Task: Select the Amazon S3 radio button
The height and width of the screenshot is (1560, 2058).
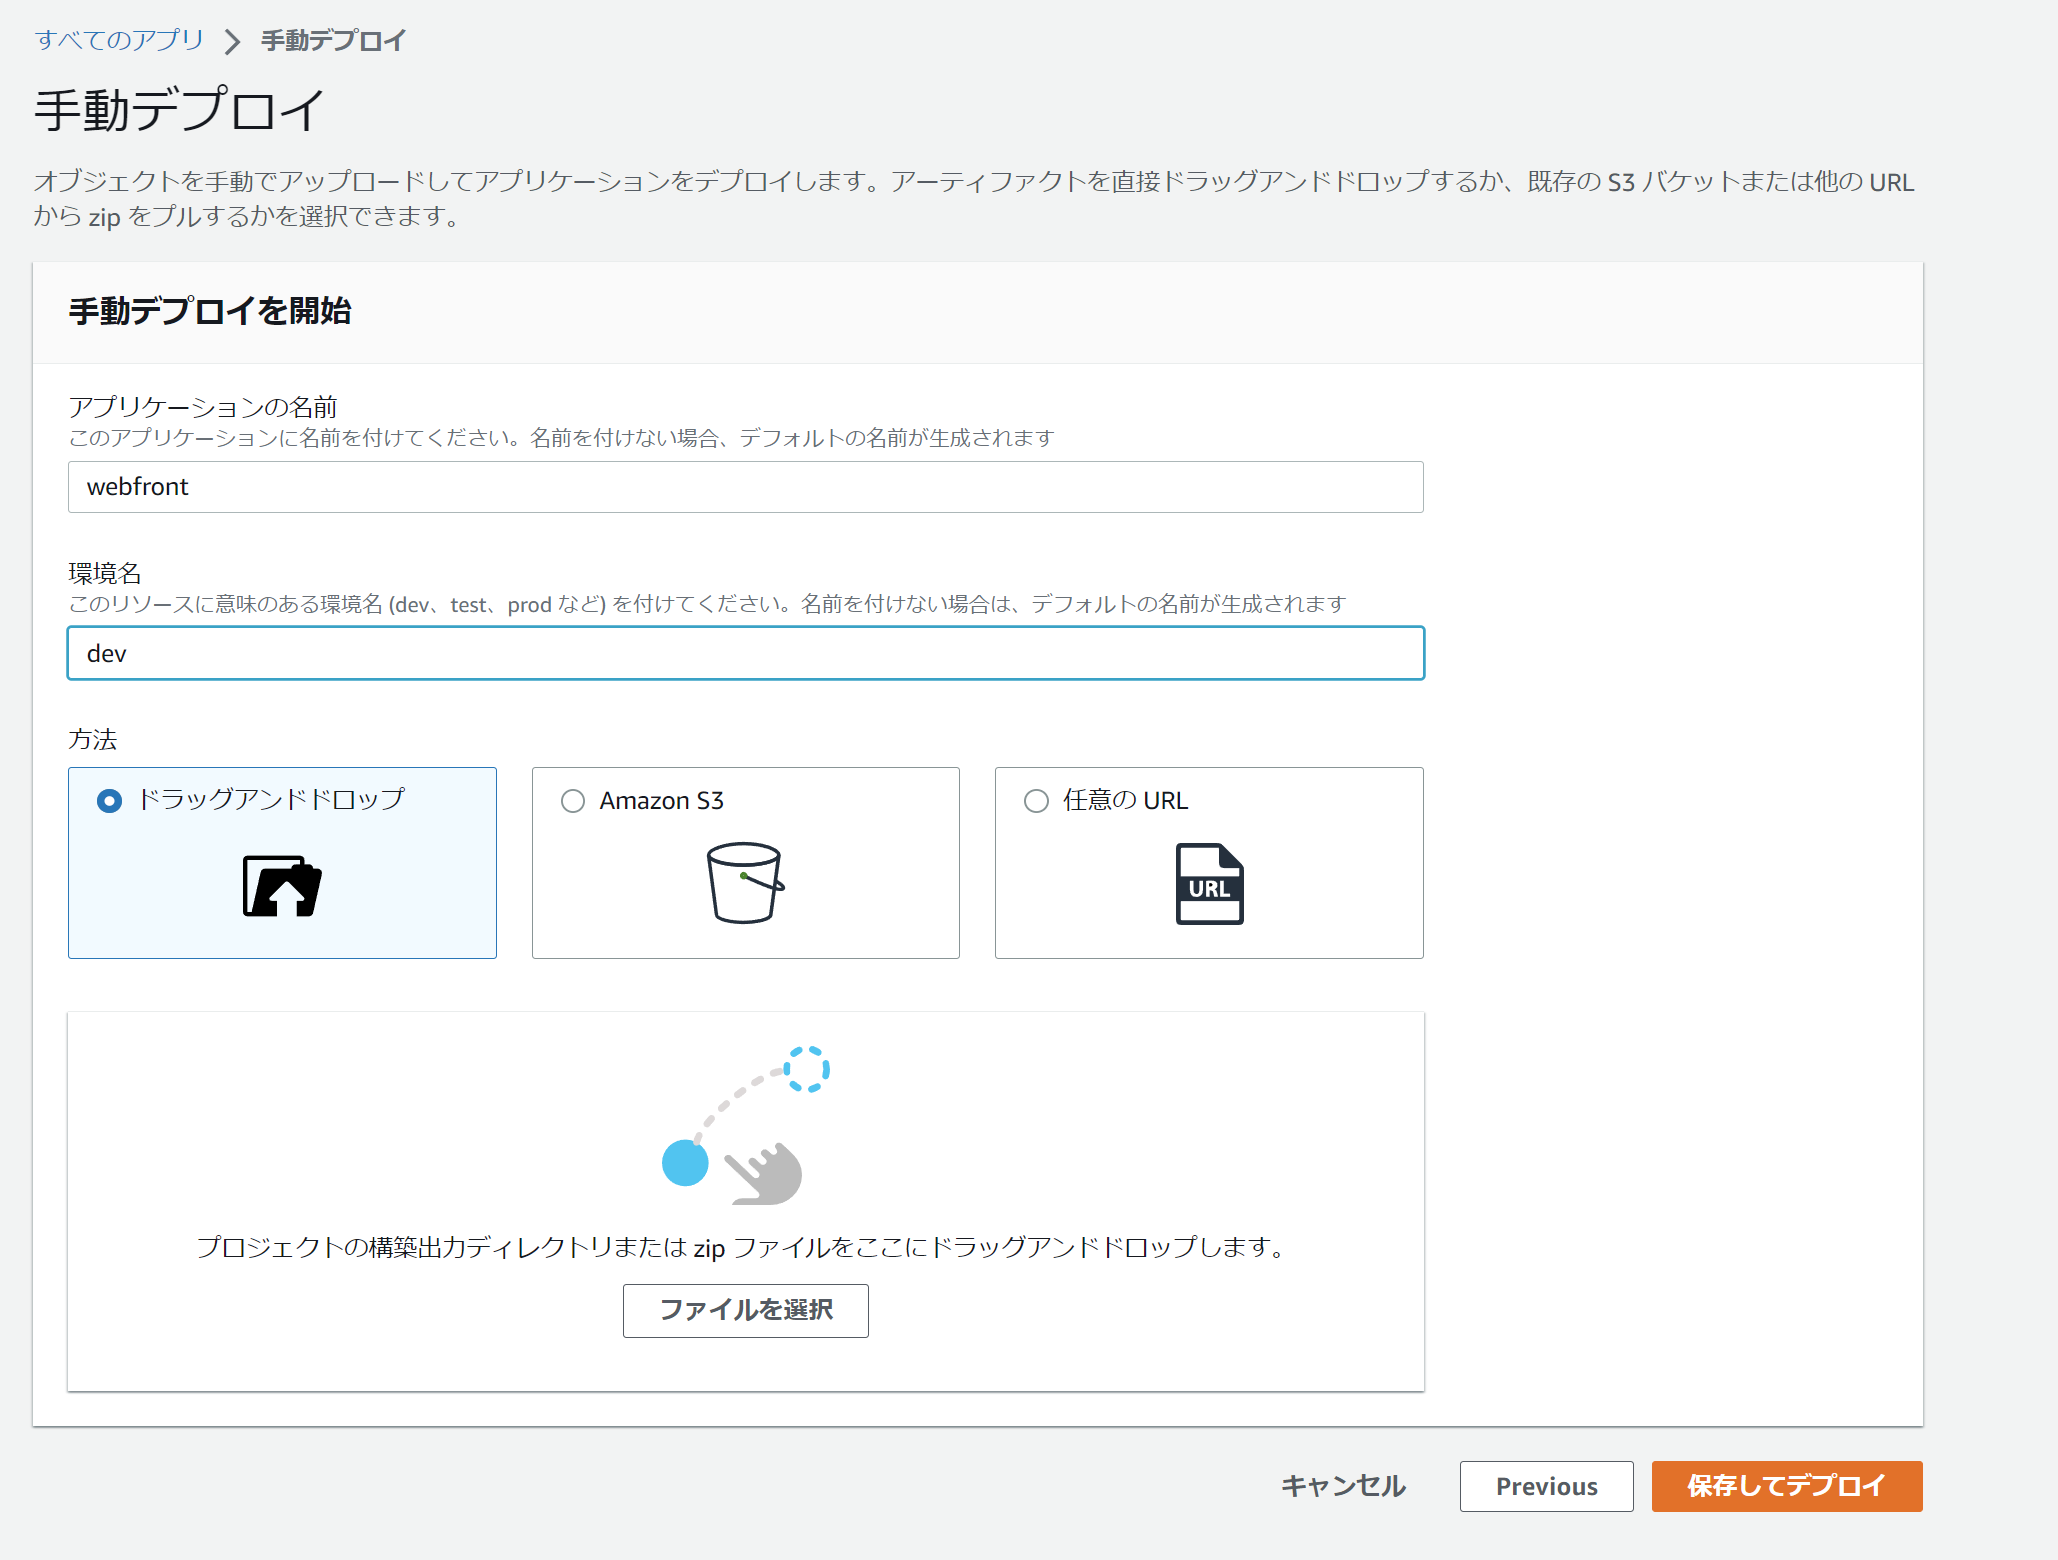Action: [573, 801]
